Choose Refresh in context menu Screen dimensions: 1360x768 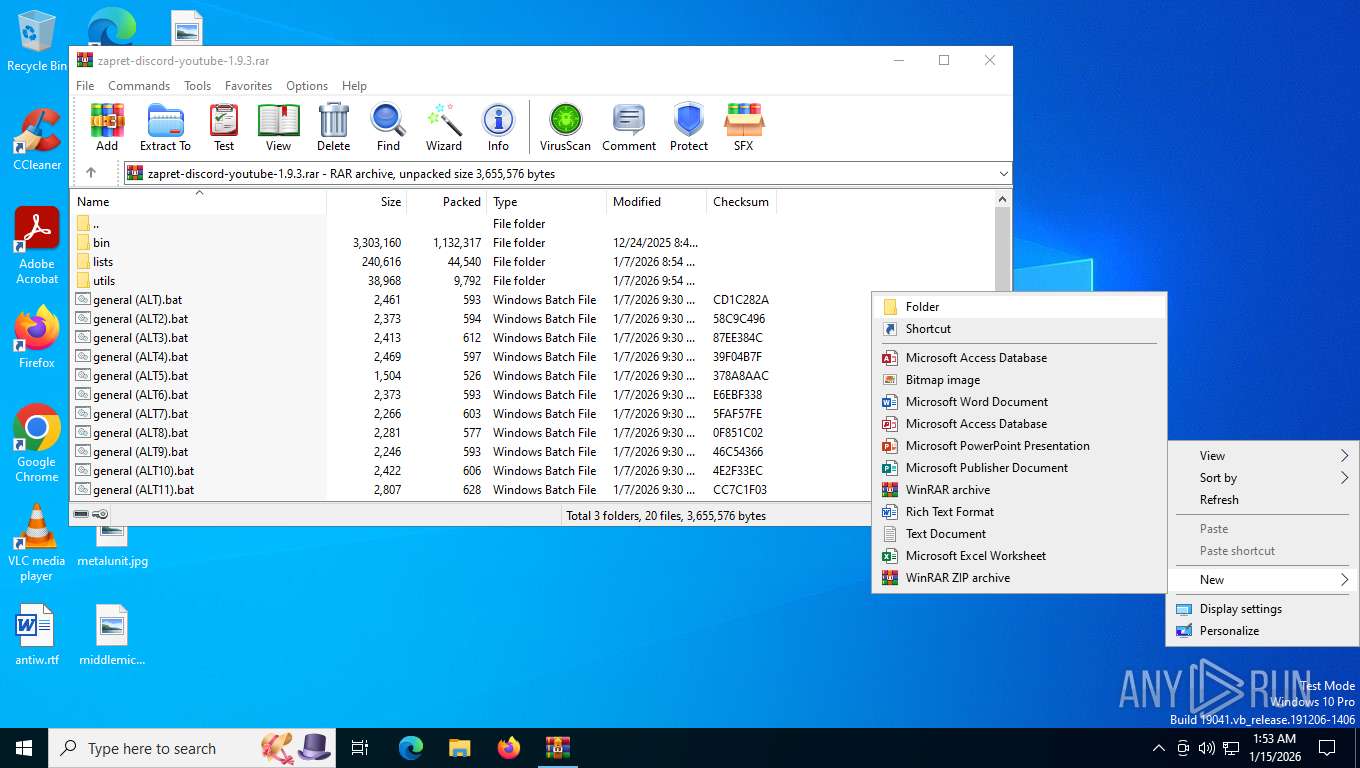[x=1263, y=500]
